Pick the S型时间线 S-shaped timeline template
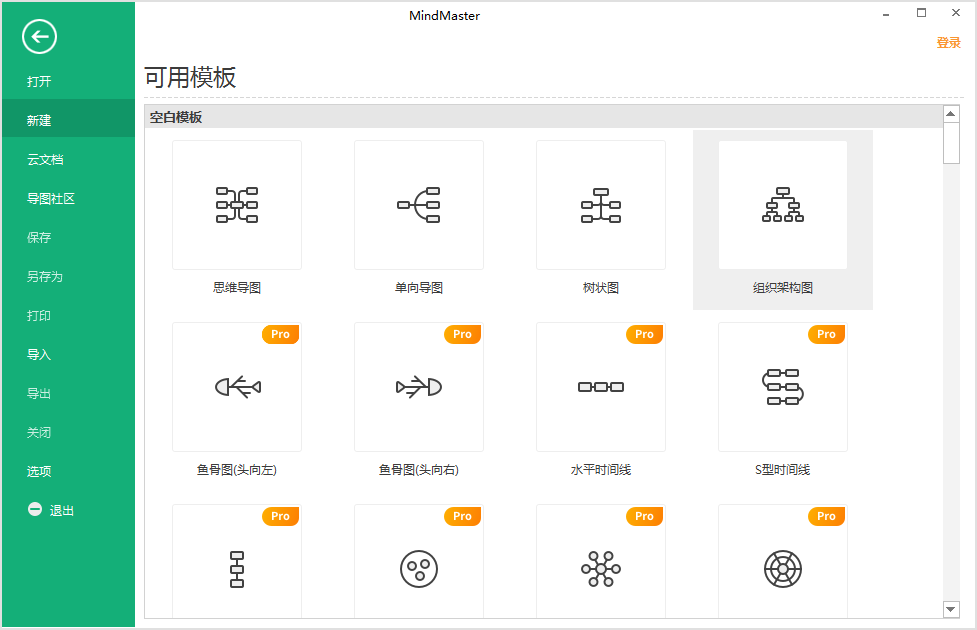Screen dimensions: 977x630 coord(783,387)
